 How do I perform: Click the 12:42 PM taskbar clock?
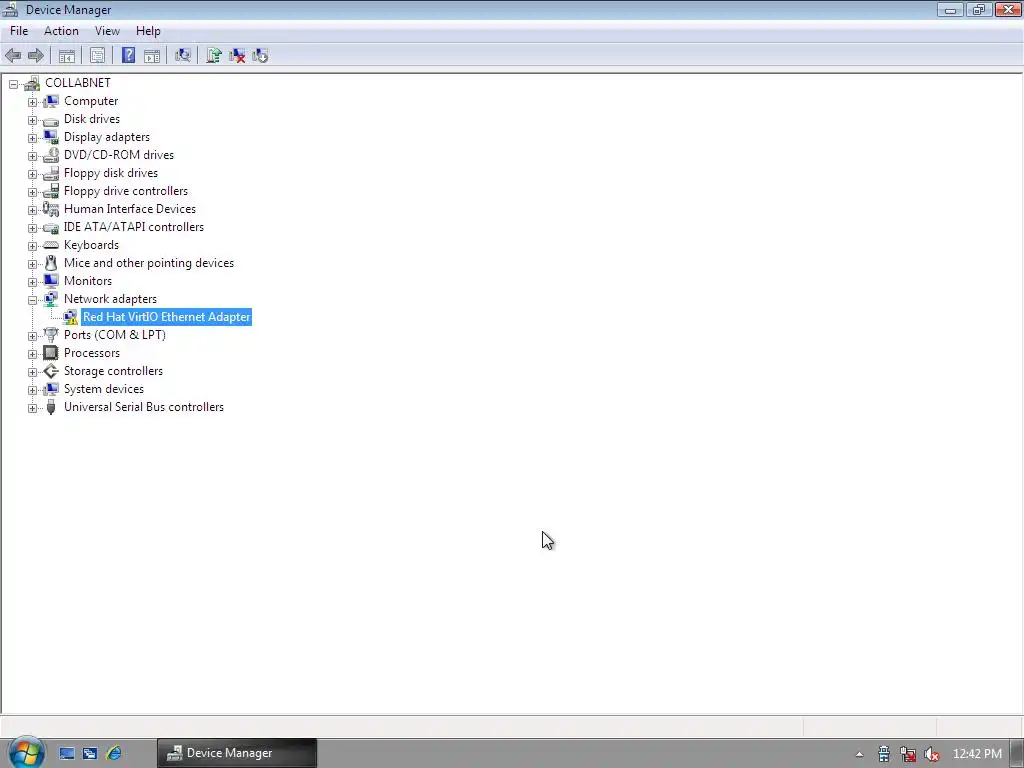pos(977,754)
